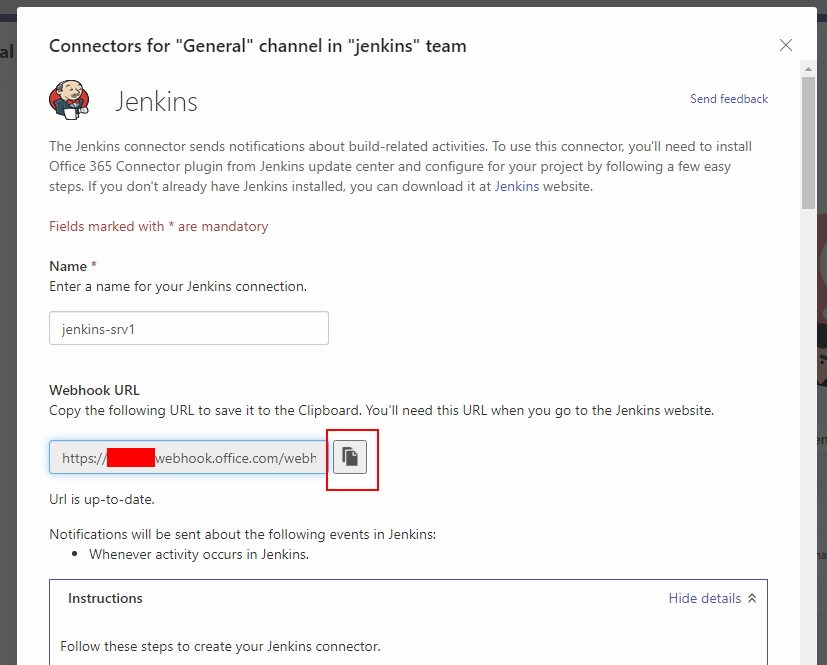
Task: Click the X to dismiss the connectors dialog
Action: point(786,45)
